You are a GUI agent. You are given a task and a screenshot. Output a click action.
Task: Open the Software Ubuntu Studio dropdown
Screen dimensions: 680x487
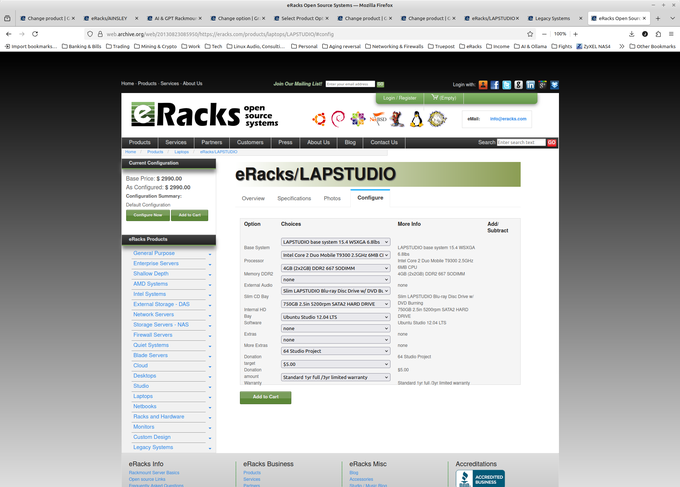[335, 317]
